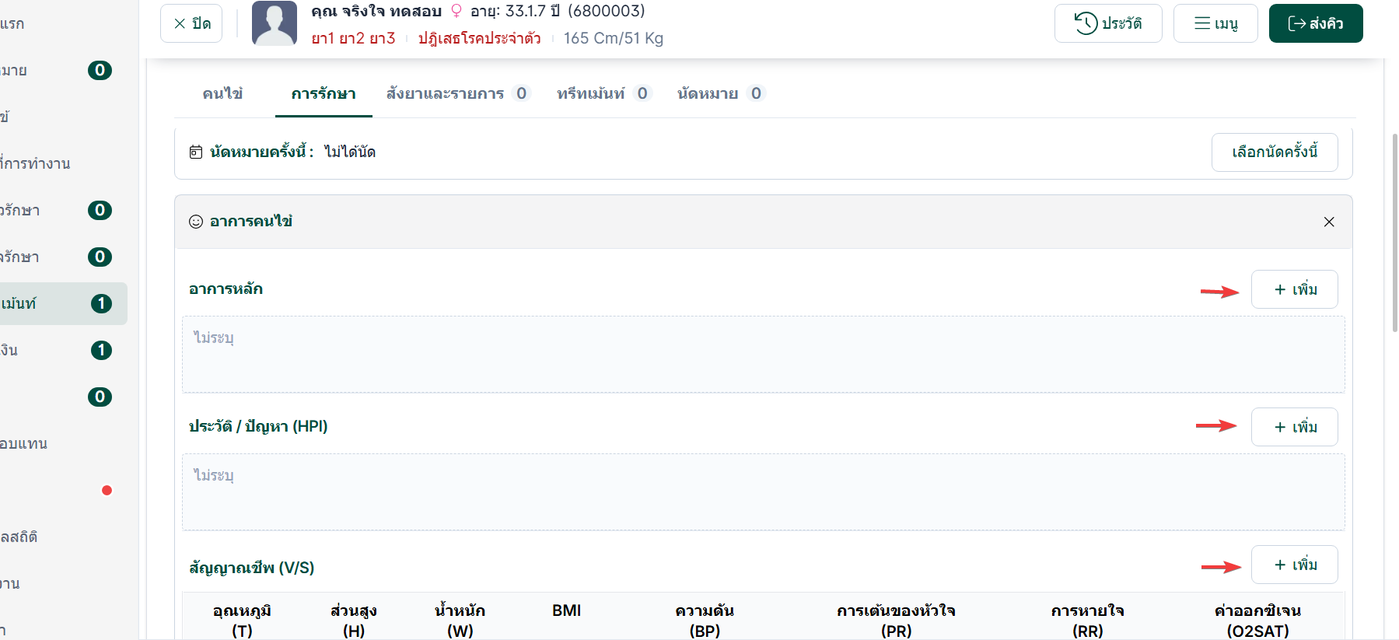Open the นัดหมาย tab
Viewport: 1399px width, 640px height.
(x=721, y=93)
